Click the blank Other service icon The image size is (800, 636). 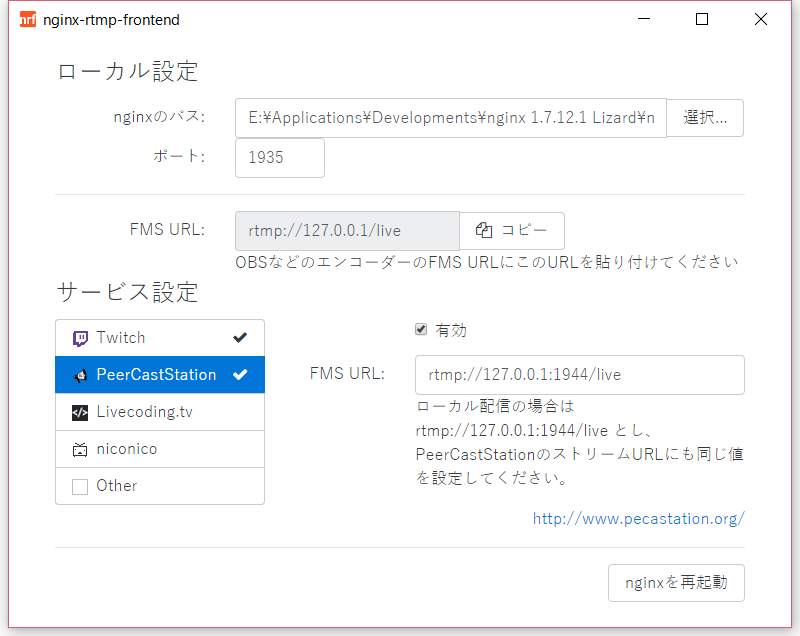click(x=80, y=487)
